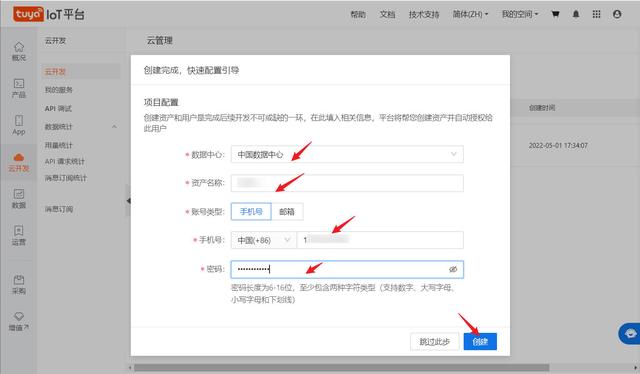Open the shopping cart icon
Screen dimensions: 640x374
(x=555, y=14)
